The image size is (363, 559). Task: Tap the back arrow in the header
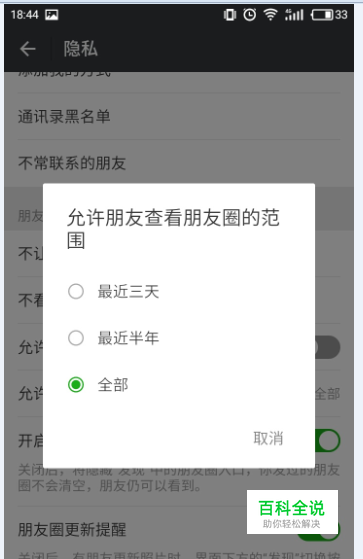tap(27, 49)
